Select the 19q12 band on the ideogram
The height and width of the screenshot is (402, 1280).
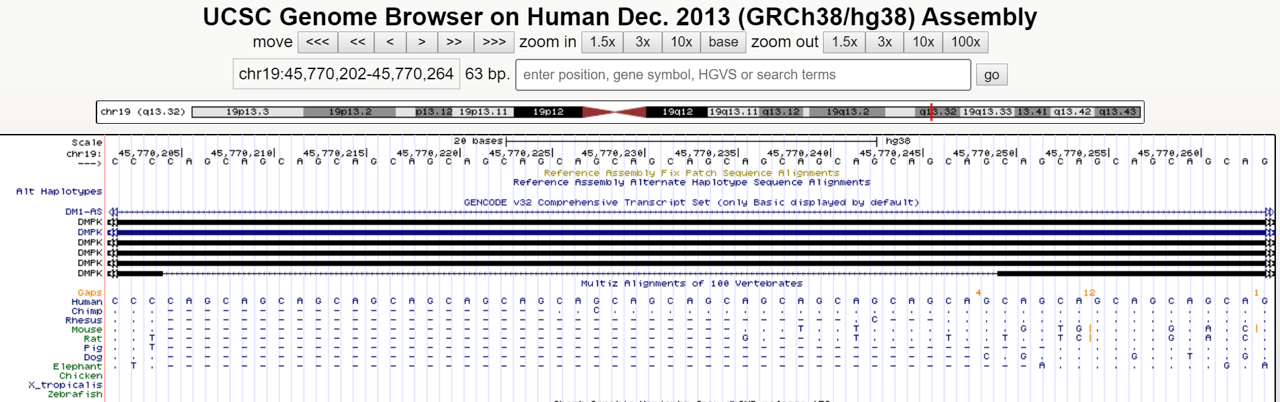pyautogui.click(x=677, y=112)
